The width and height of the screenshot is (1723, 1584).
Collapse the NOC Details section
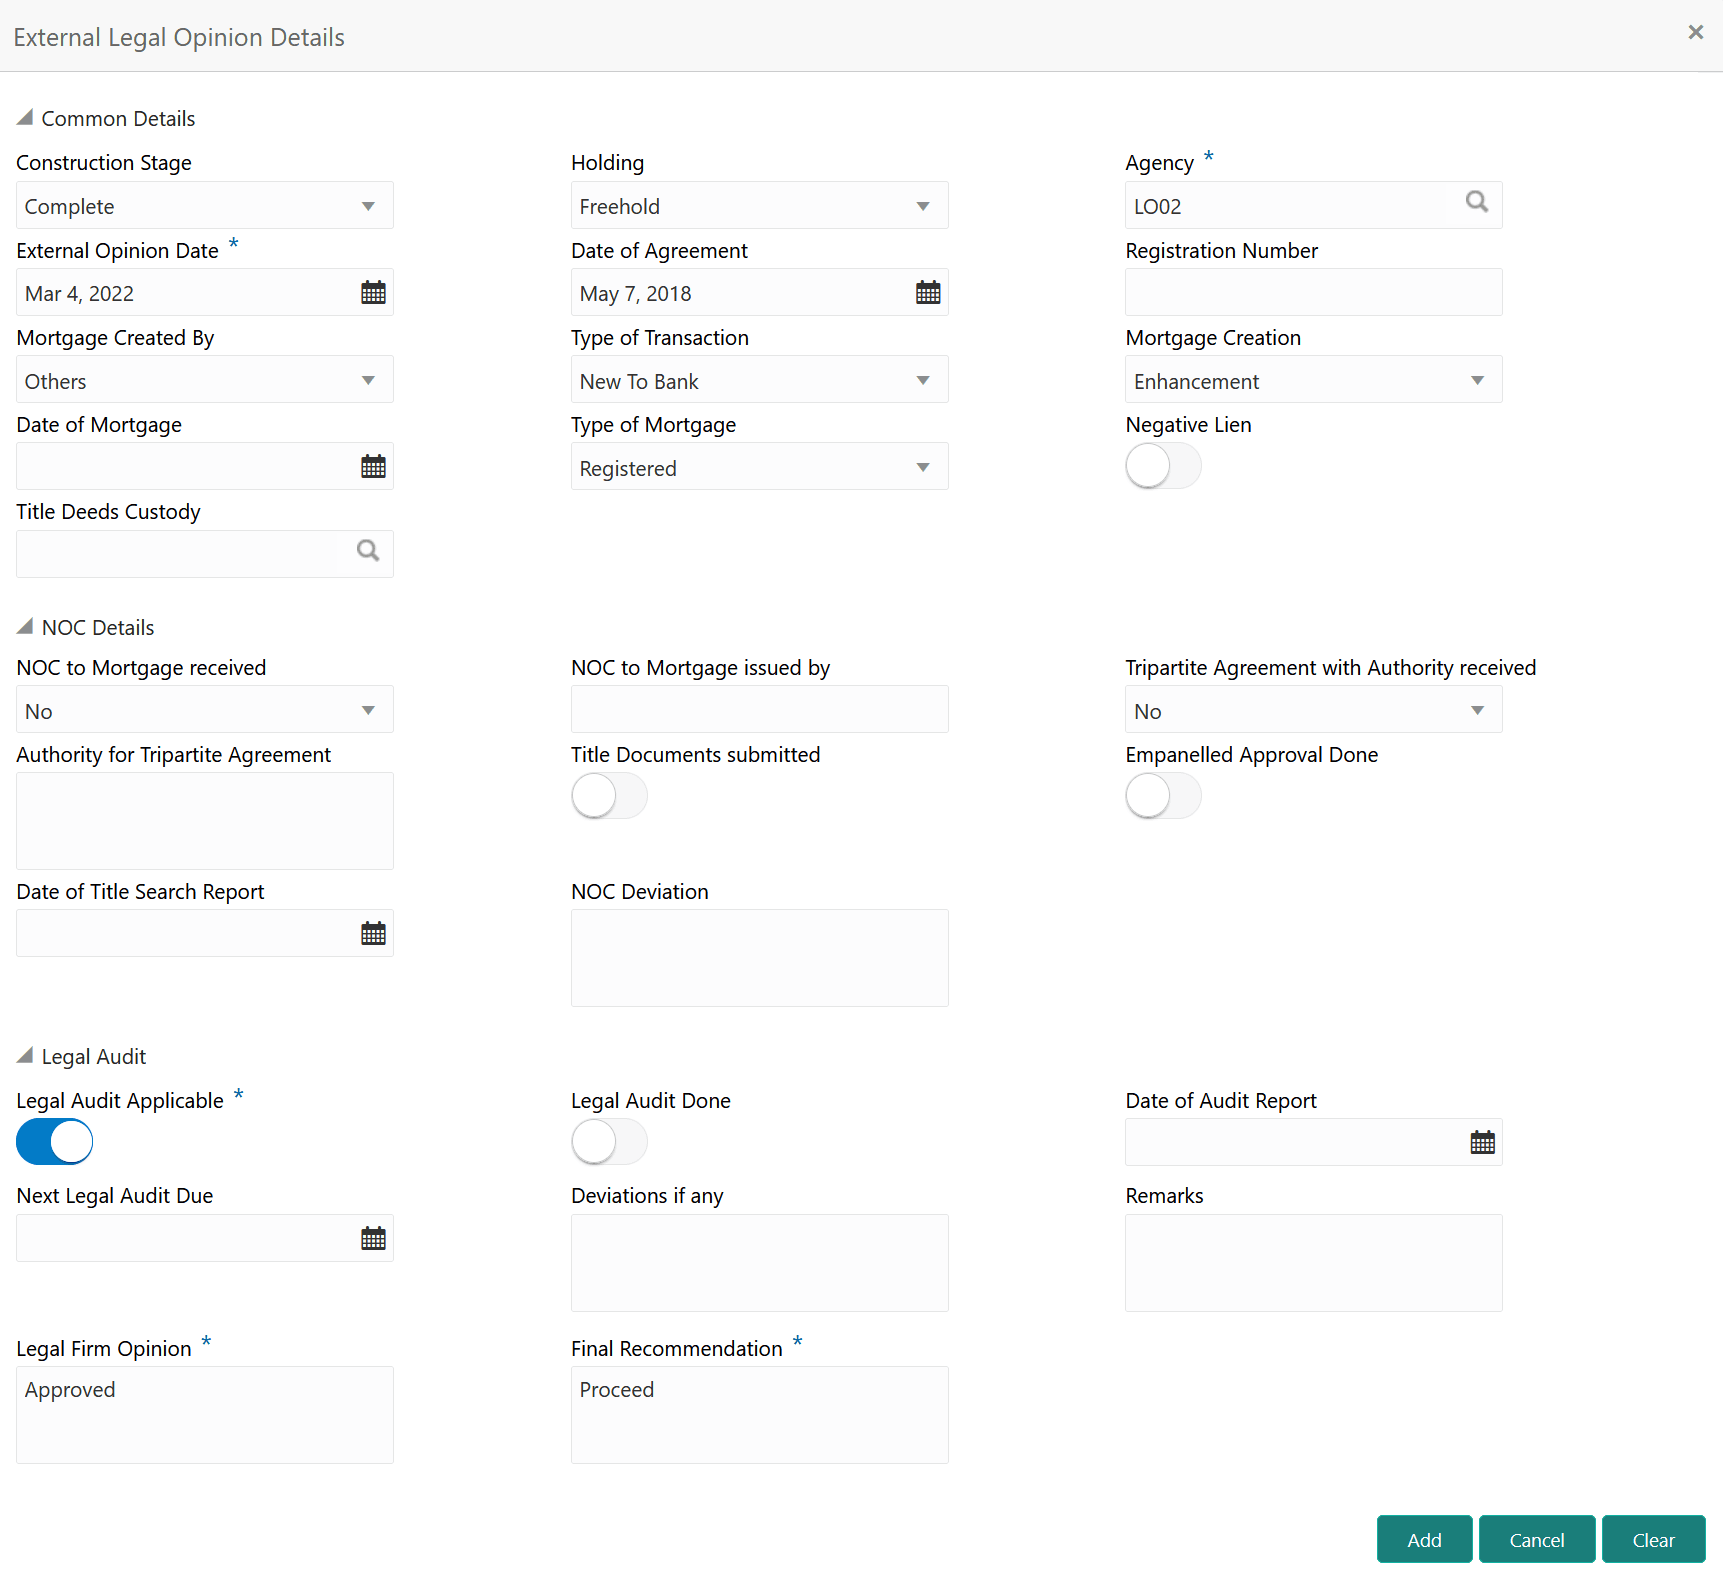coord(26,627)
